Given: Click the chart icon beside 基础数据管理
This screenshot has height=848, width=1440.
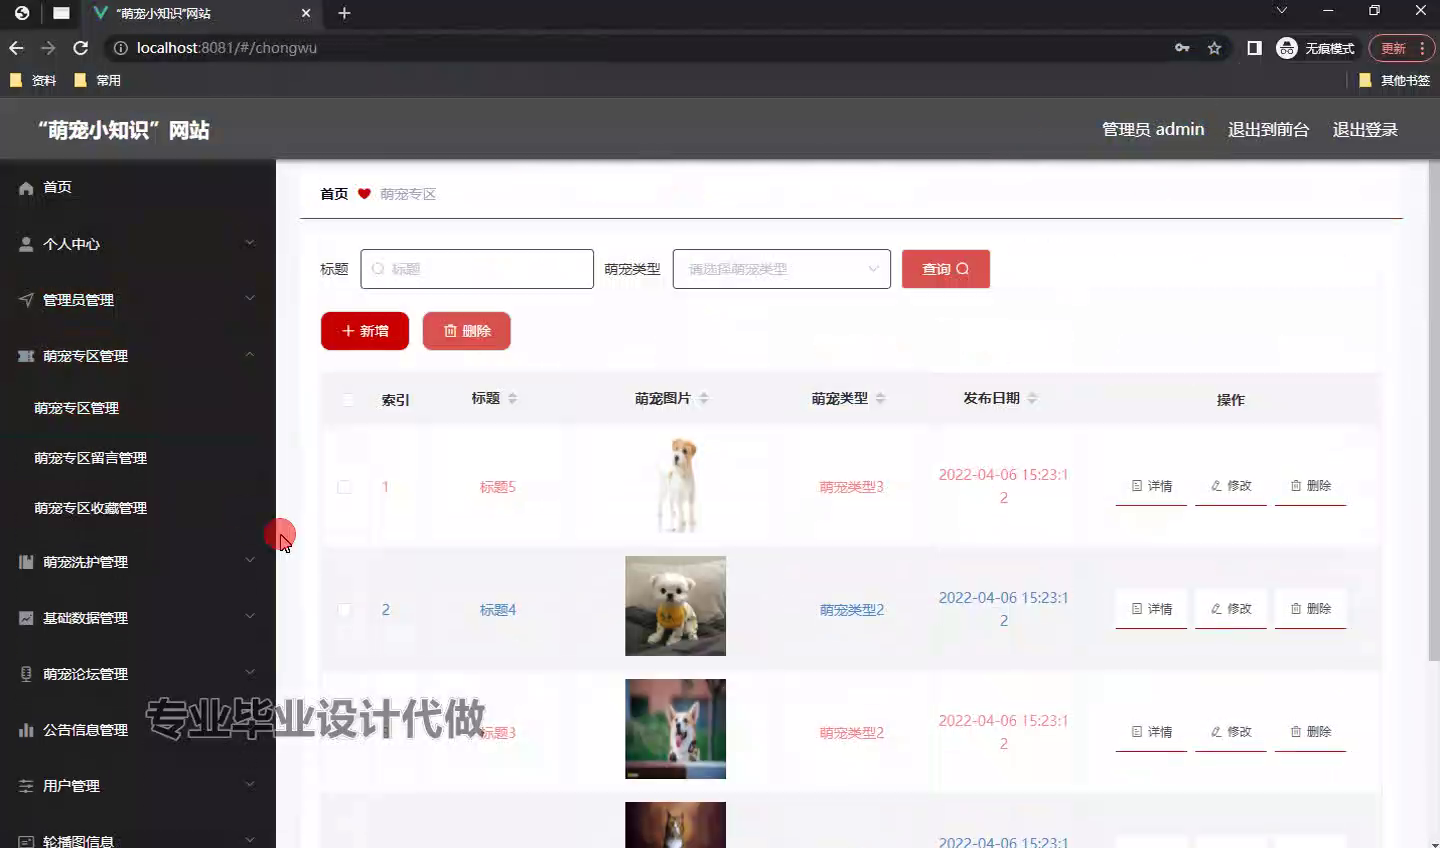Looking at the screenshot, I should (x=26, y=618).
